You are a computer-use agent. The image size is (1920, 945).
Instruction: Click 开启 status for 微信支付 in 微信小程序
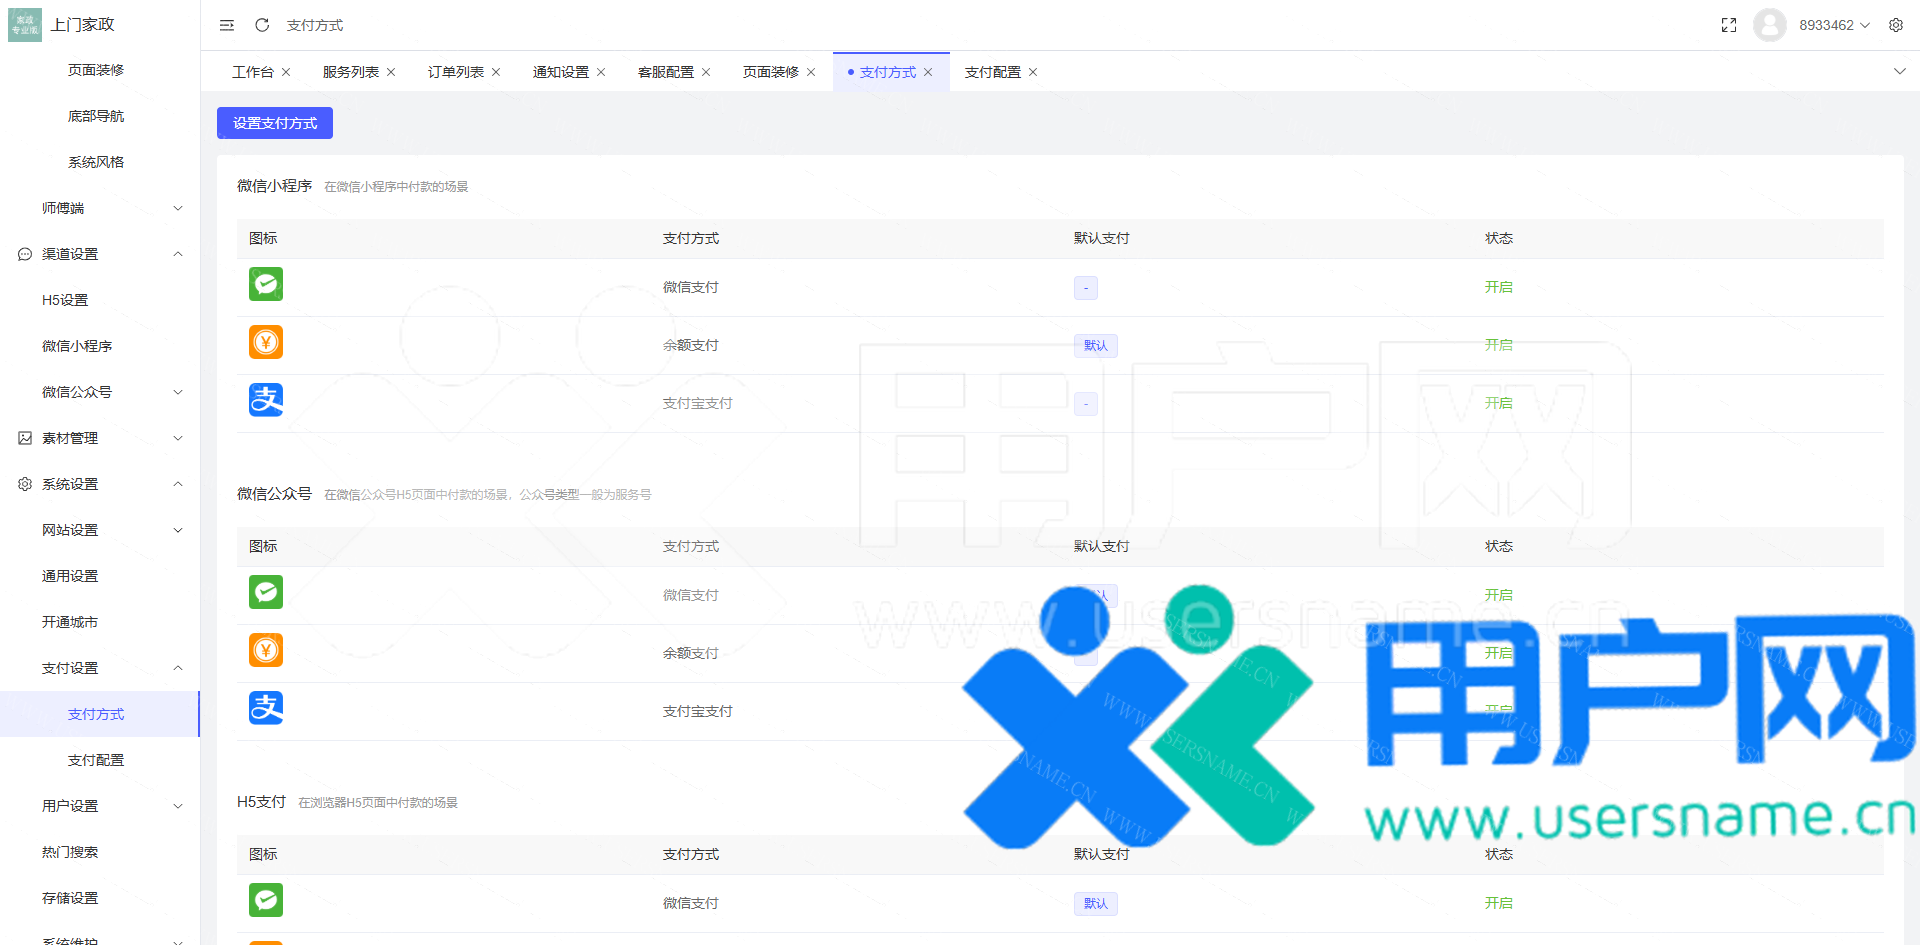pos(1498,287)
